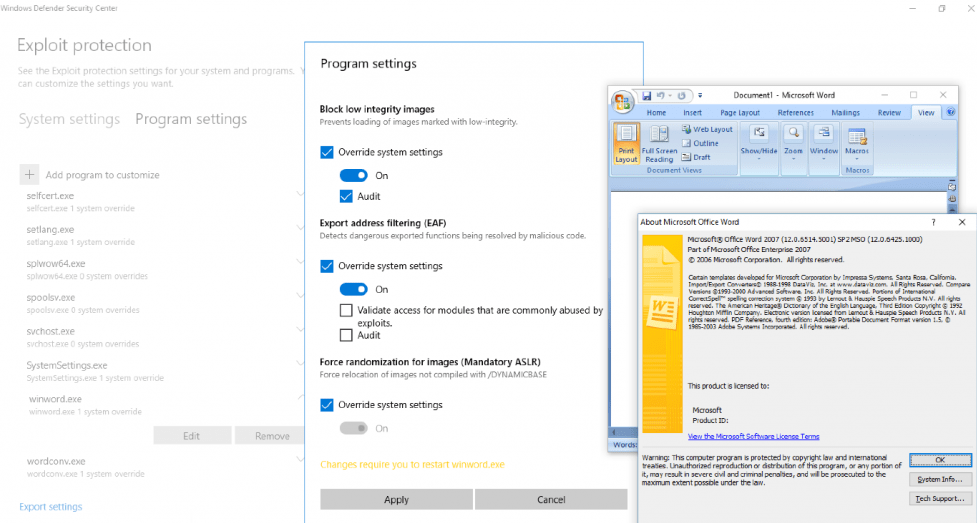Expand the svchost.exe program entry
977x523 pixels.
[300, 329]
